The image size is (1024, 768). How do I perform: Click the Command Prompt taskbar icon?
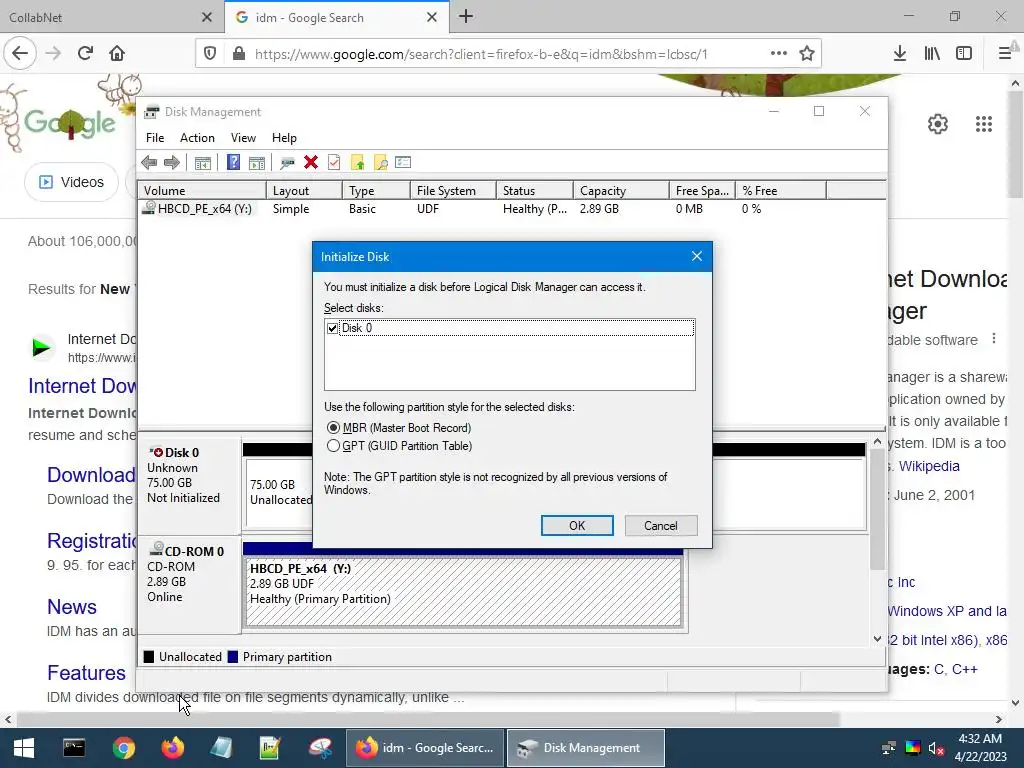74,748
